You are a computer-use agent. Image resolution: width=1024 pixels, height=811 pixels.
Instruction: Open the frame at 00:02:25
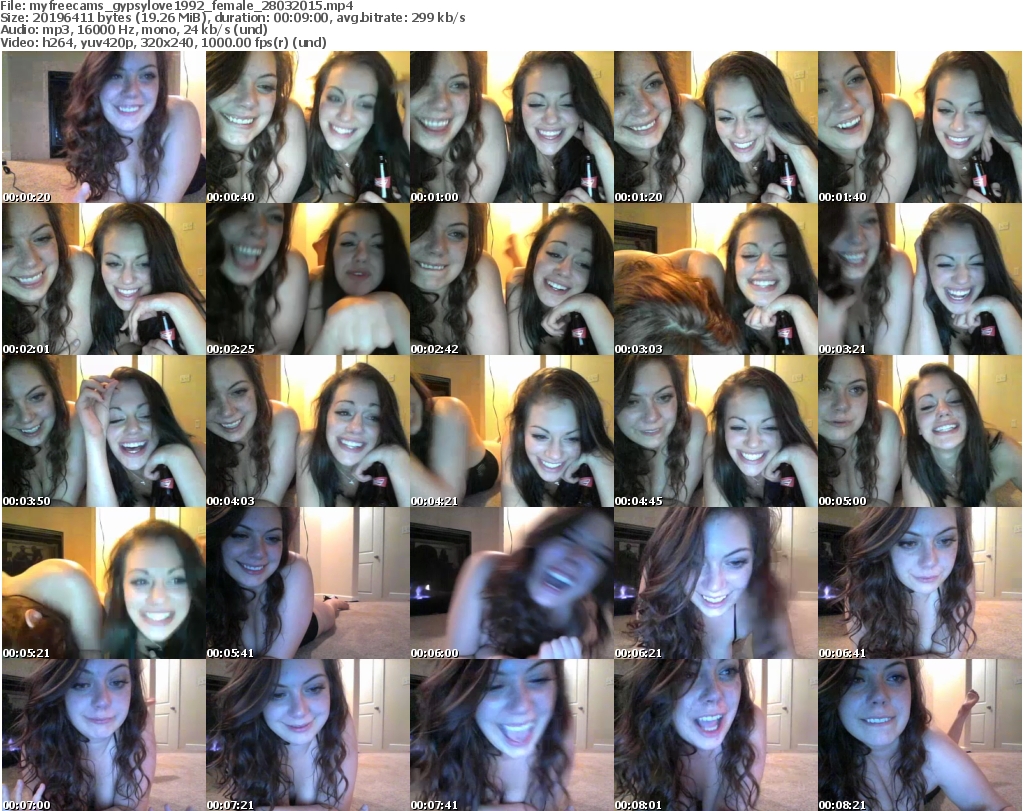[x=308, y=279]
